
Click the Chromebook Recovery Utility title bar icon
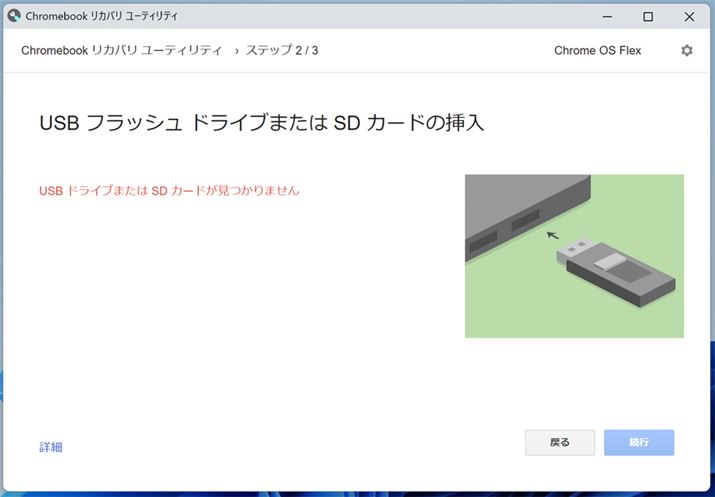click(x=14, y=16)
